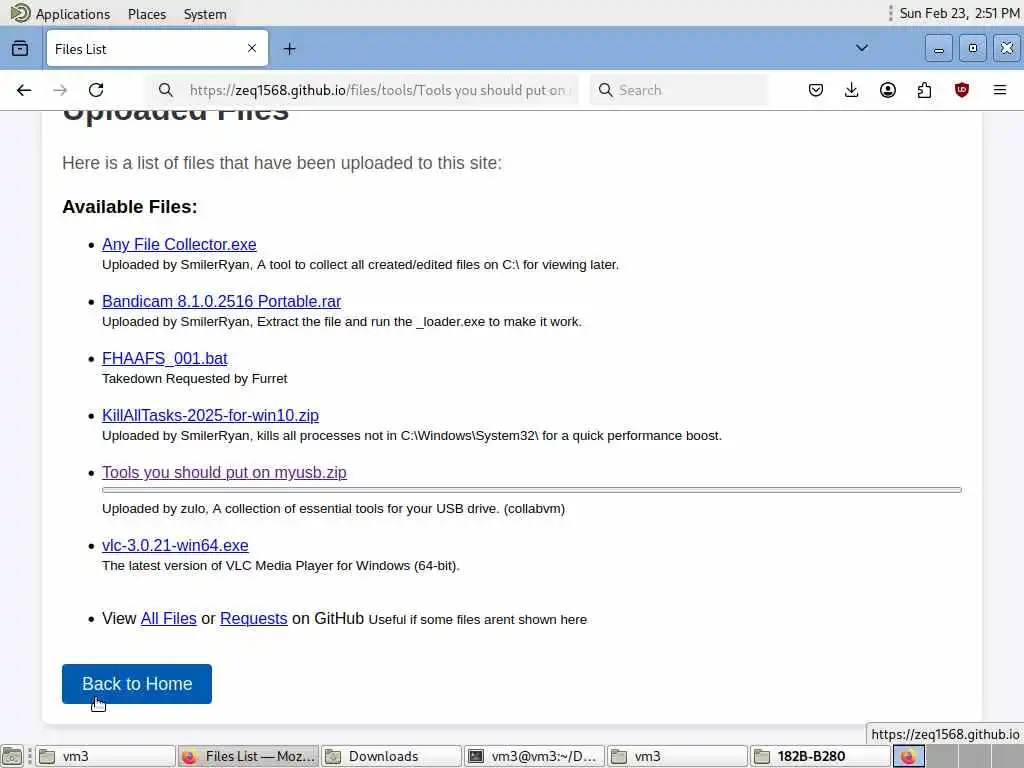The image size is (1024, 768).
Task: Open the System menu
Action: (205, 14)
